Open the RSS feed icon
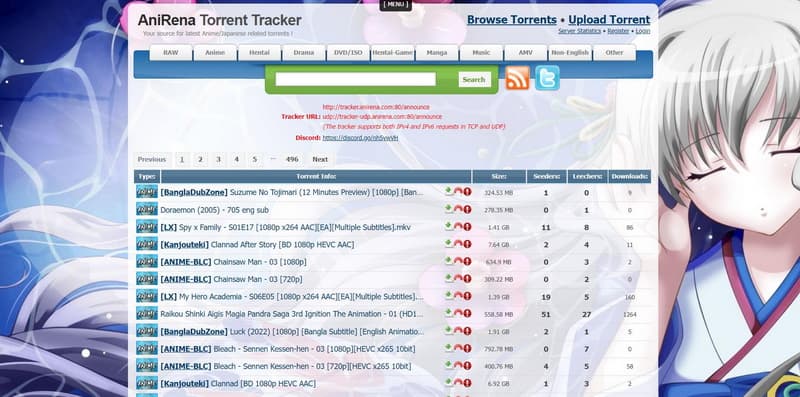This screenshot has height=397, width=800. pyautogui.click(x=517, y=78)
